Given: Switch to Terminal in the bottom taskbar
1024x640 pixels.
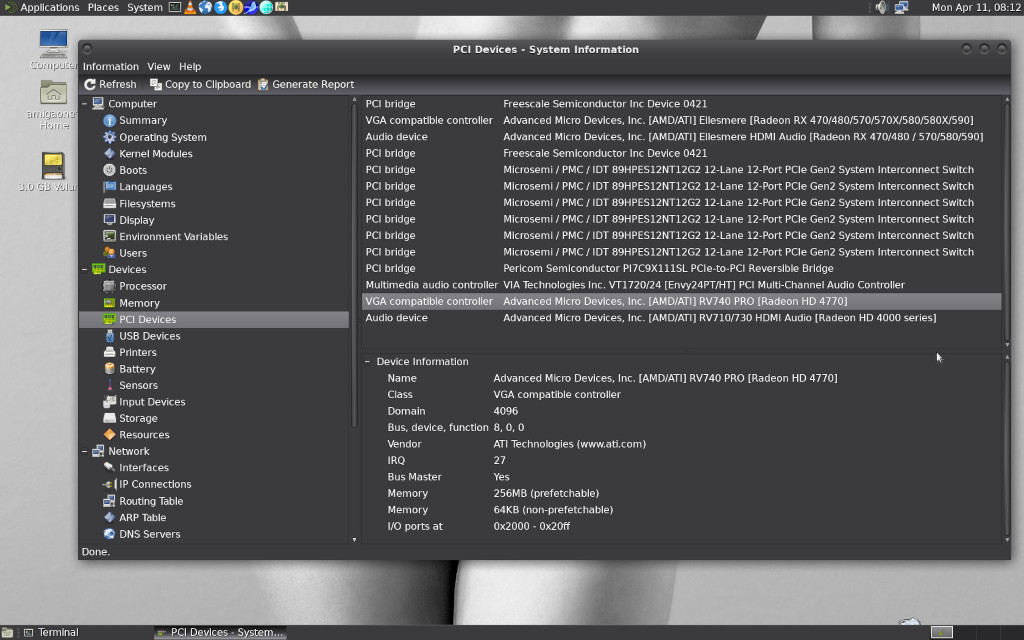Looking at the screenshot, I should pyautogui.click(x=51, y=632).
